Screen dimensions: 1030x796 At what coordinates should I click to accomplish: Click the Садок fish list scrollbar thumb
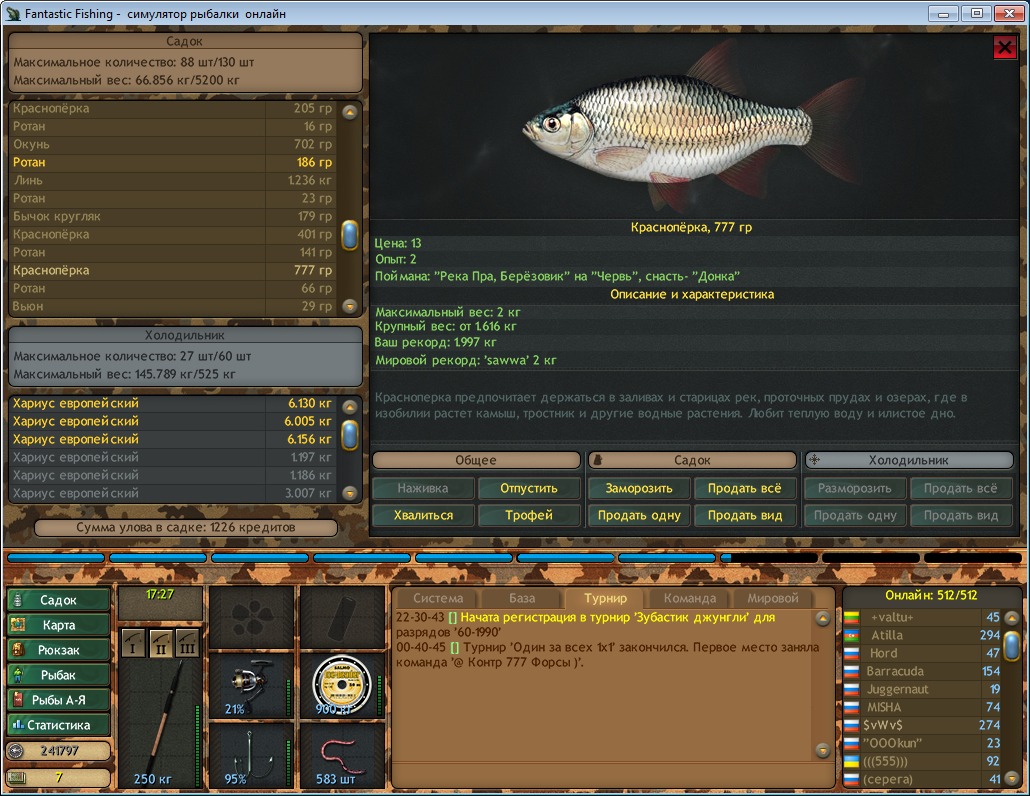[350, 235]
